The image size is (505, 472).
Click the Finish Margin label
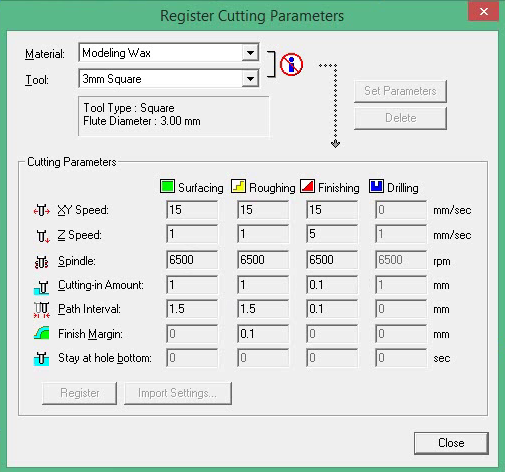90,334
